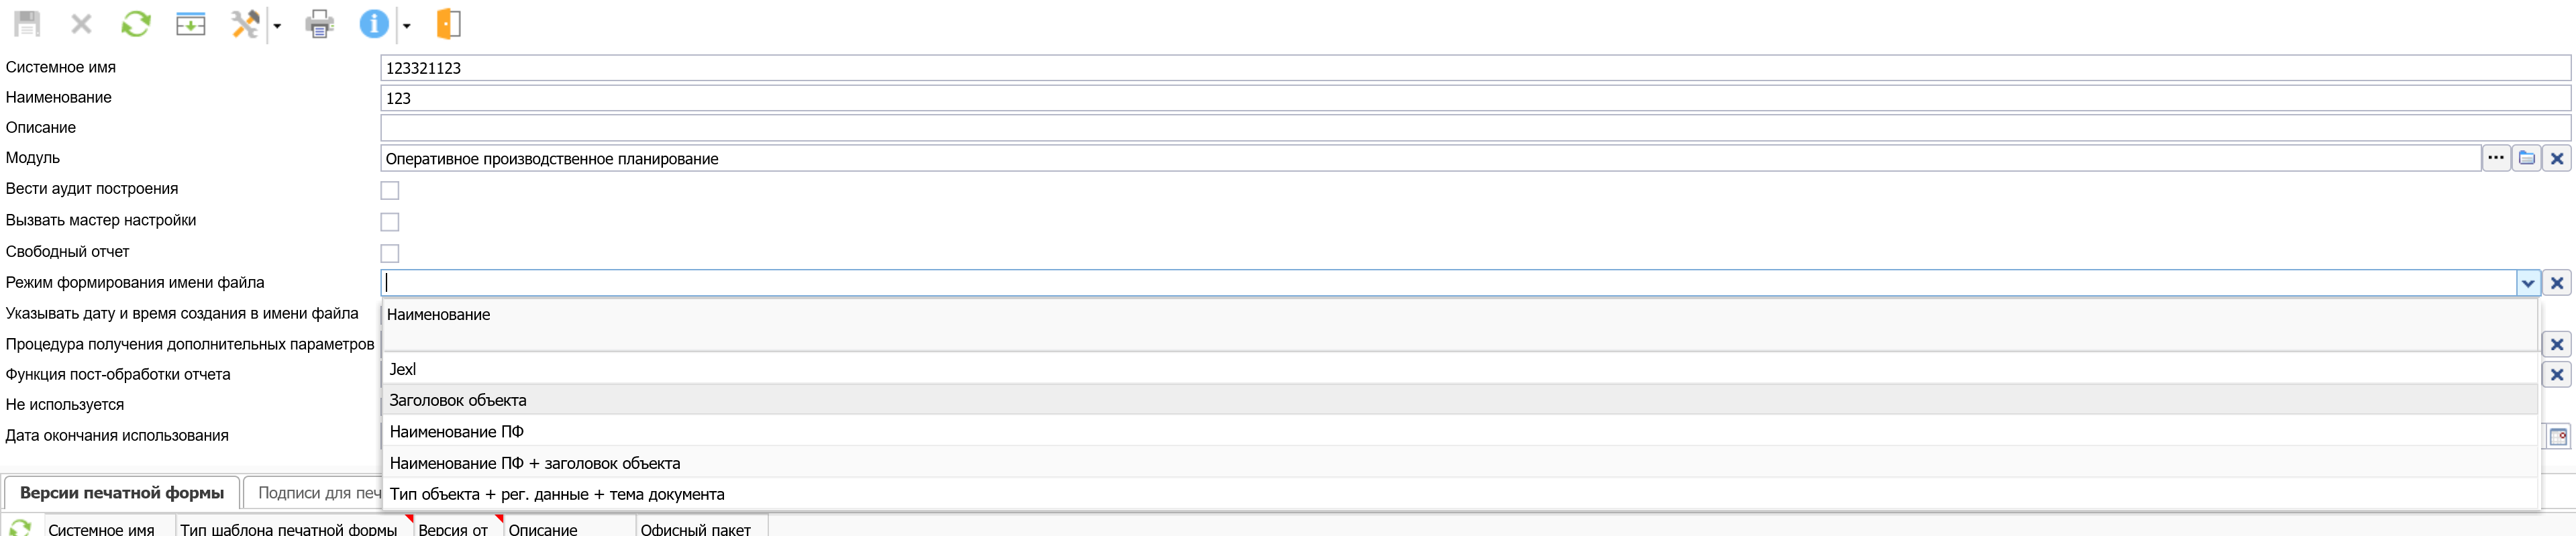Toggle the Свободный отчет checkbox
2576x536 pixels.
(x=390, y=253)
